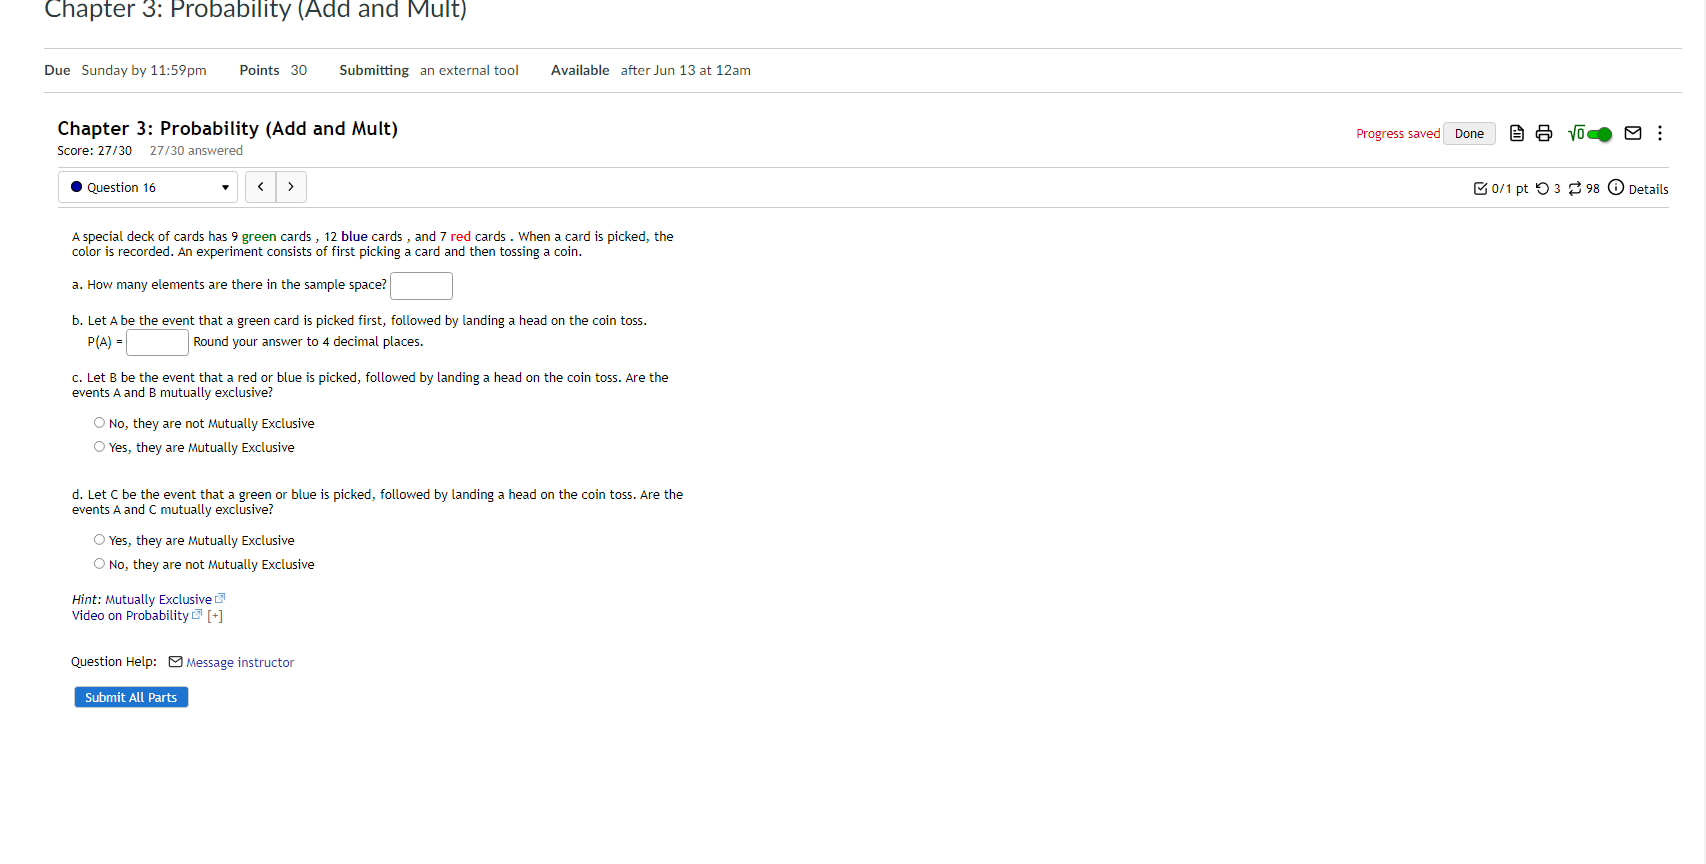Image resolution: width=1706 pixels, height=864 pixels.
Task: Click the Message instructor link
Action: click(x=240, y=663)
